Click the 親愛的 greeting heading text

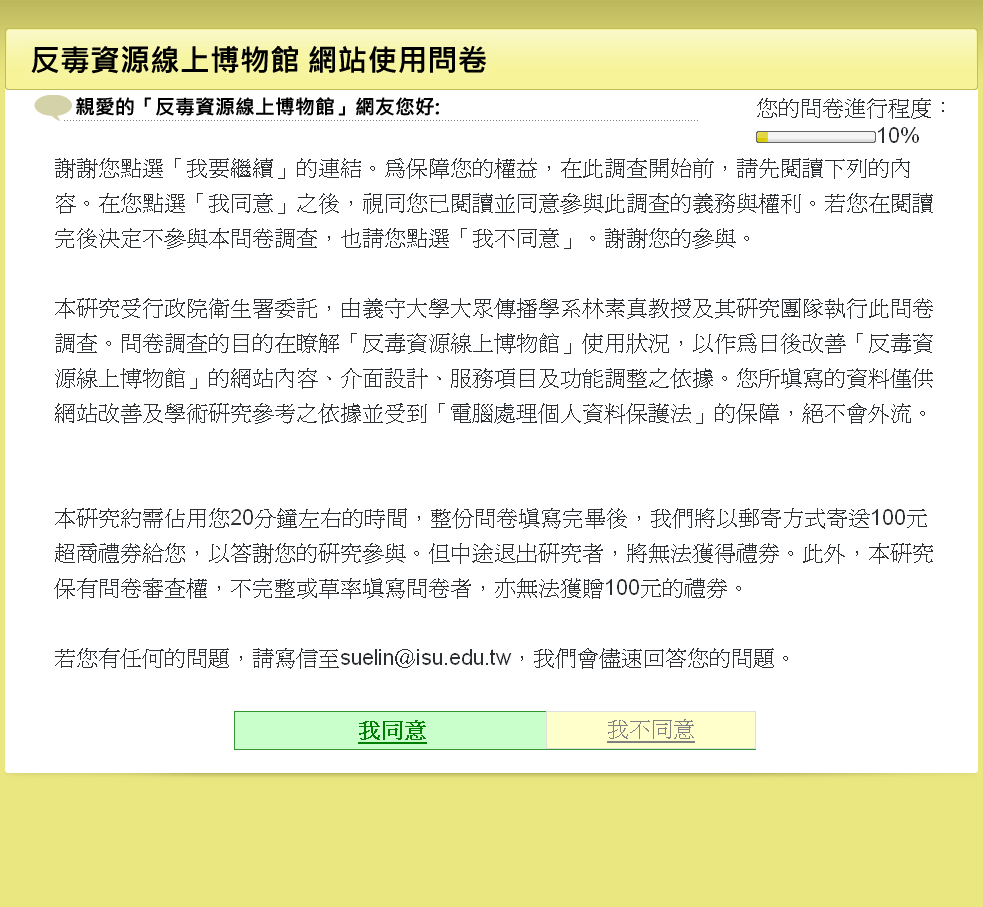click(x=257, y=107)
